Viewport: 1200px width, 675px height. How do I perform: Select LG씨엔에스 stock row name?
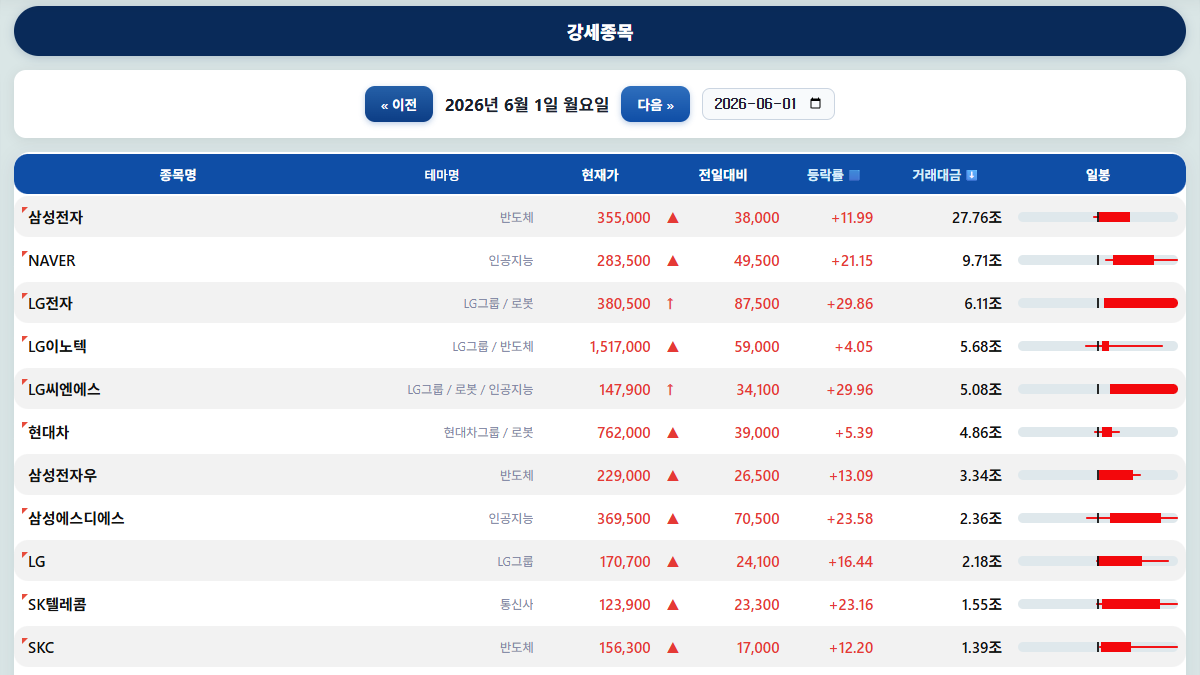(x=64, y=389)
